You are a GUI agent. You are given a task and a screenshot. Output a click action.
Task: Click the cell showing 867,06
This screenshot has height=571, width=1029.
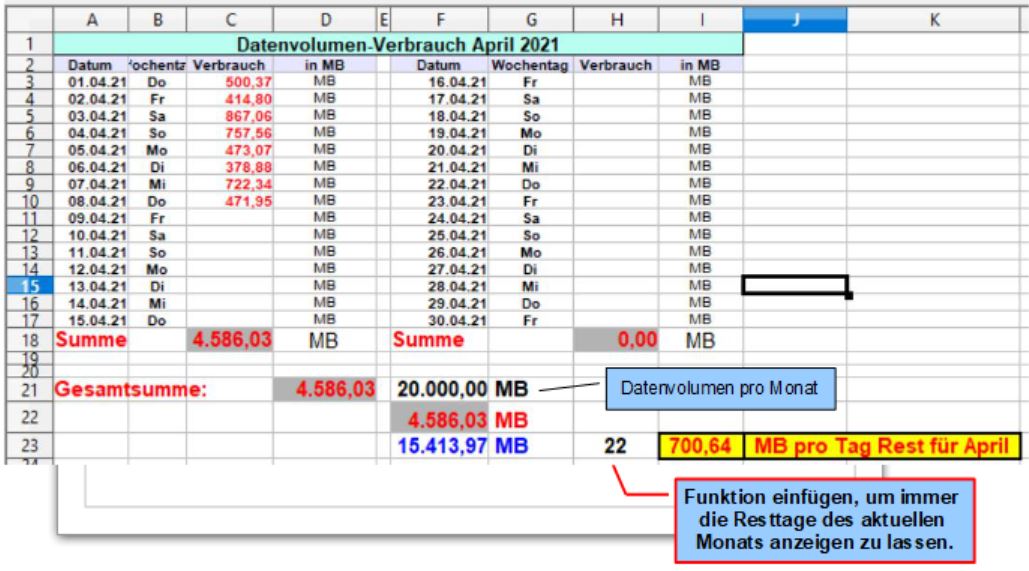[230, 116]
